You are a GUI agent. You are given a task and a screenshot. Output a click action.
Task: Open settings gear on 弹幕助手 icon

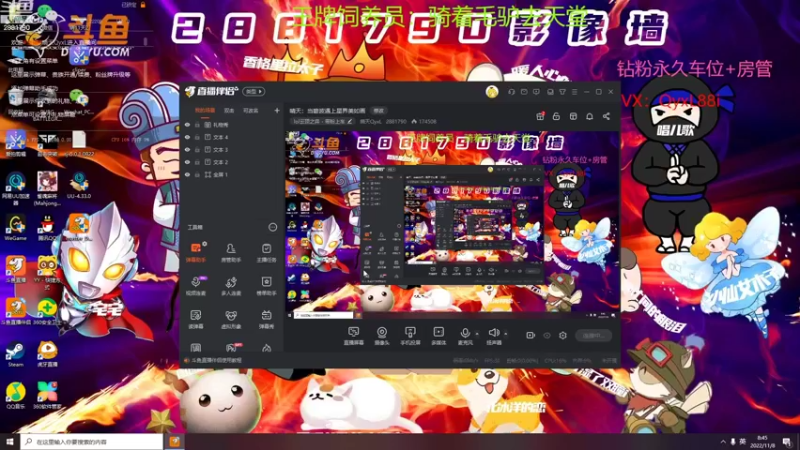pyautogui.click(x=204, y=244)
